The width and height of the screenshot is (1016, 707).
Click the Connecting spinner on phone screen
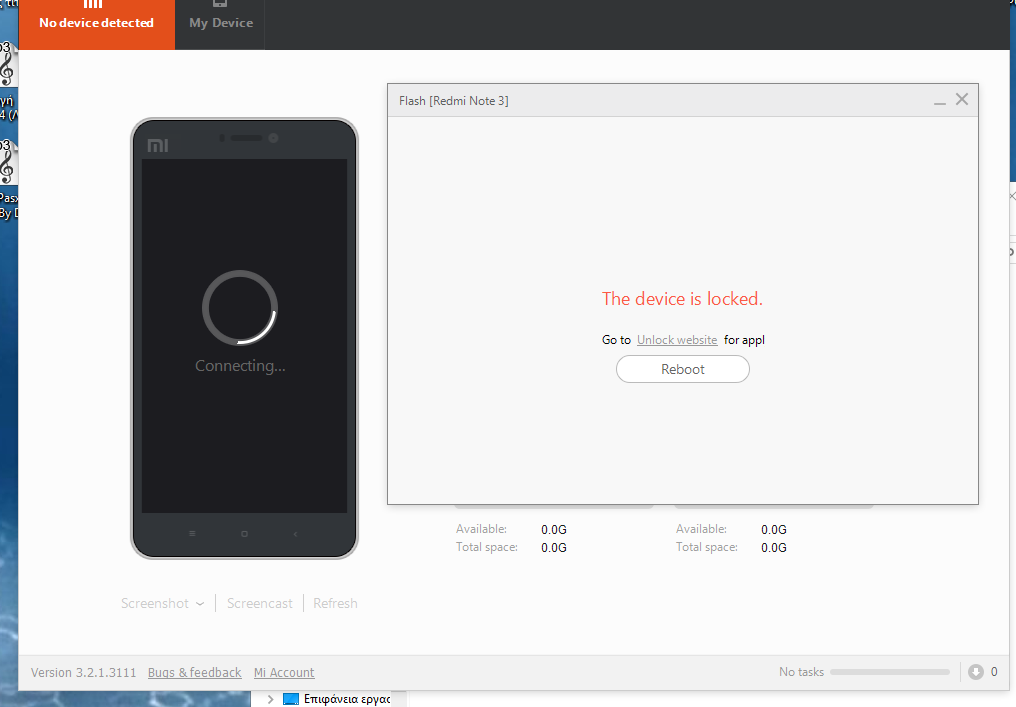[240, 308]
